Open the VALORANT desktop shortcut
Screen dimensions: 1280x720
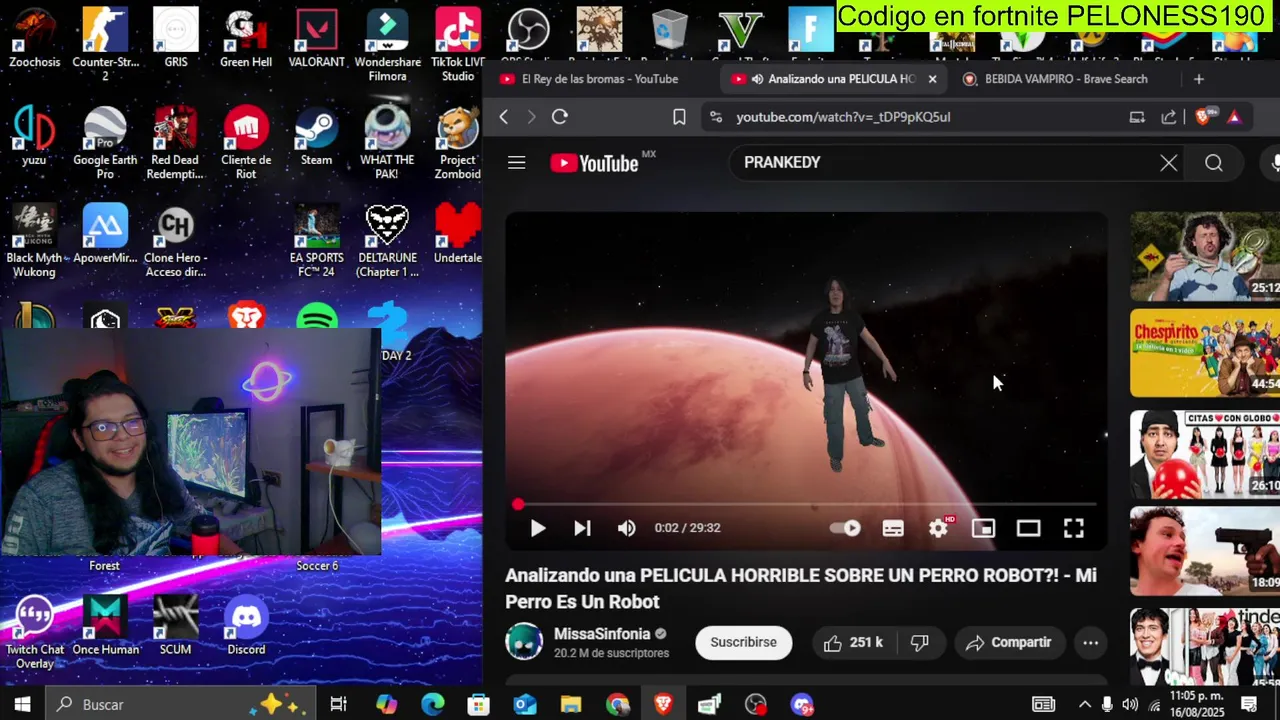316,38
